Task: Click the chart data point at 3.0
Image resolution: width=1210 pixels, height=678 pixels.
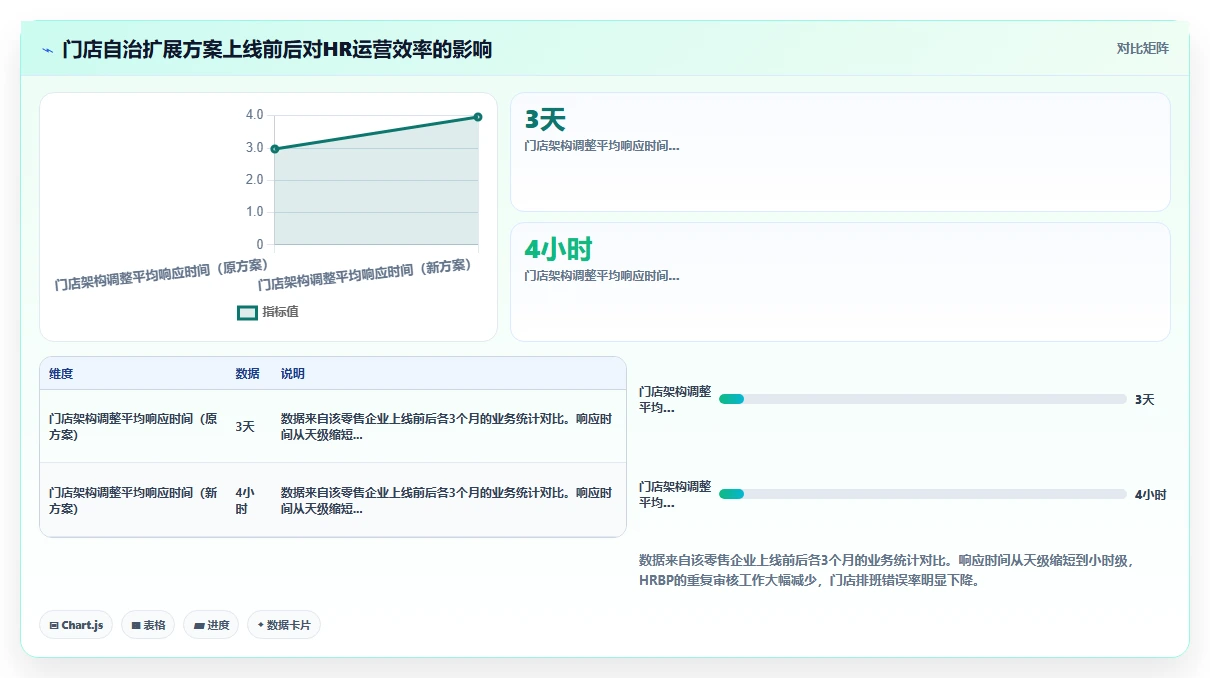Action: click(x=275, y=149)
